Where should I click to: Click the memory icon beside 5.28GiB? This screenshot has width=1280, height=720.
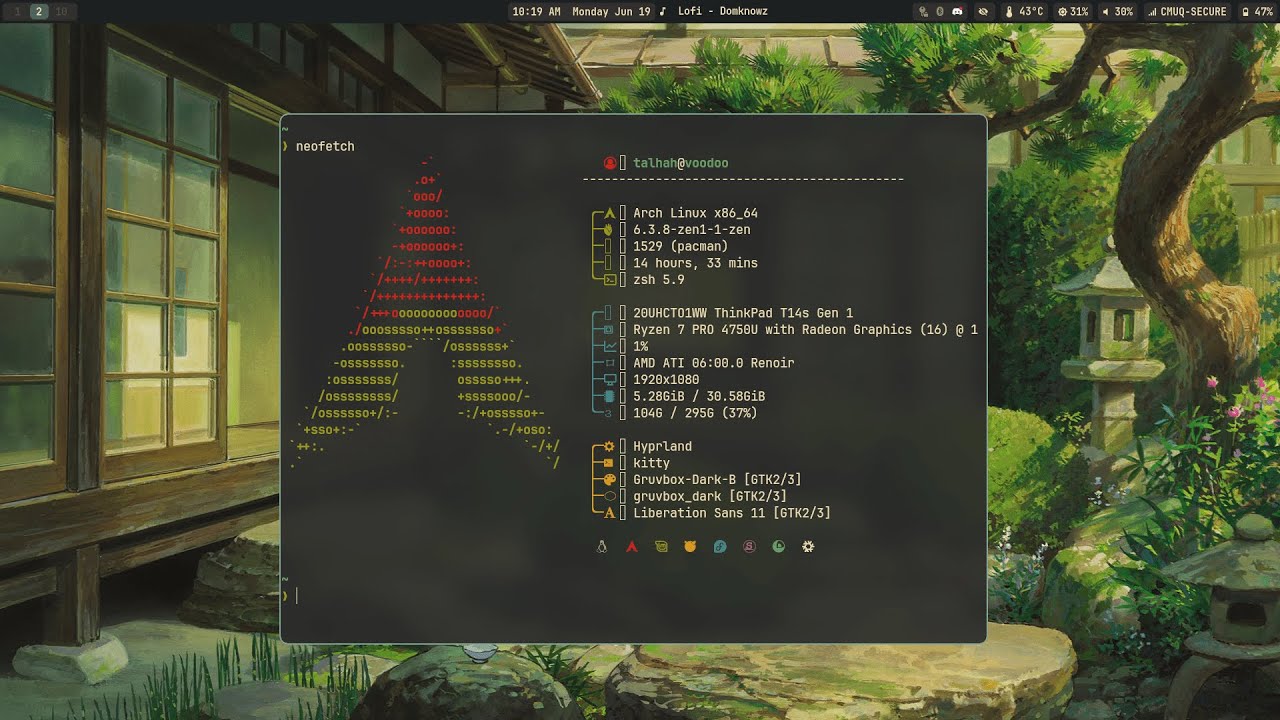coord(608,396)
